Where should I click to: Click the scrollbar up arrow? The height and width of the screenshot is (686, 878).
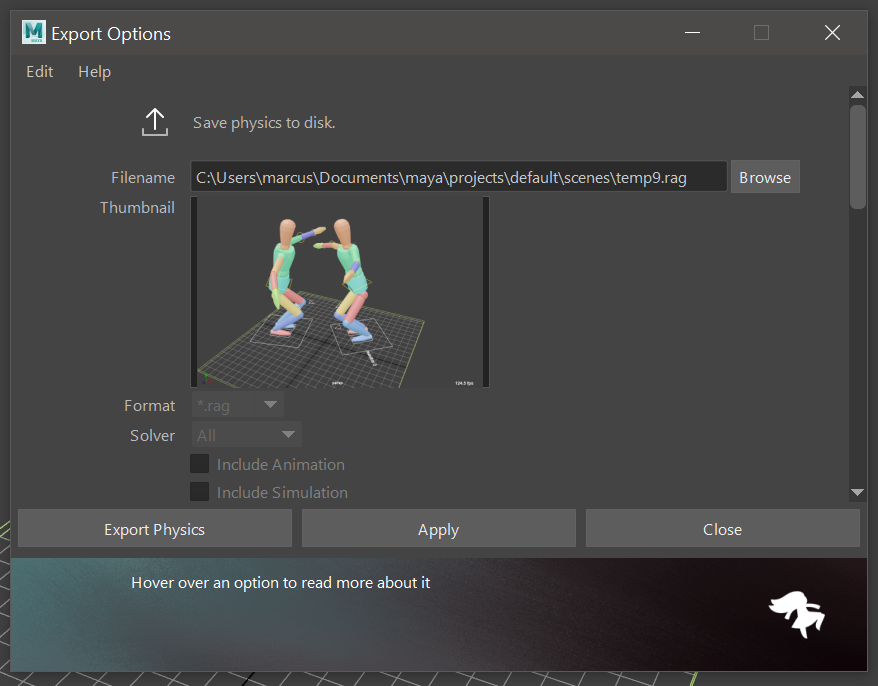(857, 94)
